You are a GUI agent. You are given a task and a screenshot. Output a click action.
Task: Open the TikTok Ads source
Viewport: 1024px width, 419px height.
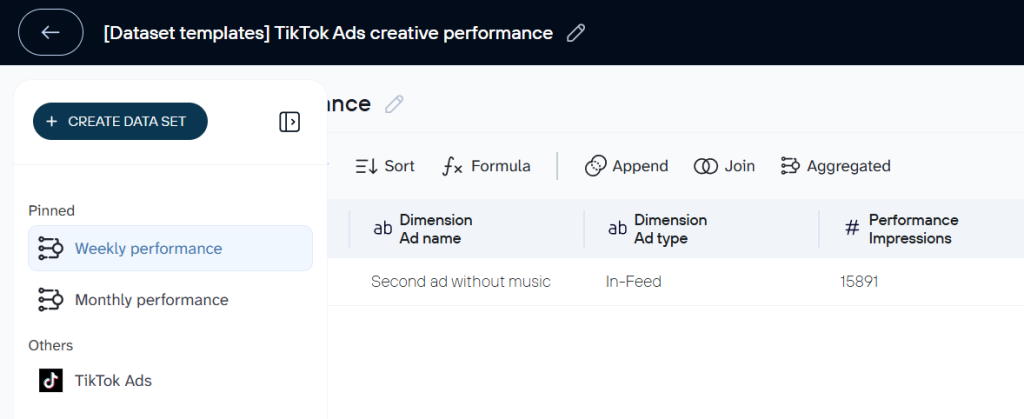coord(113,380)
